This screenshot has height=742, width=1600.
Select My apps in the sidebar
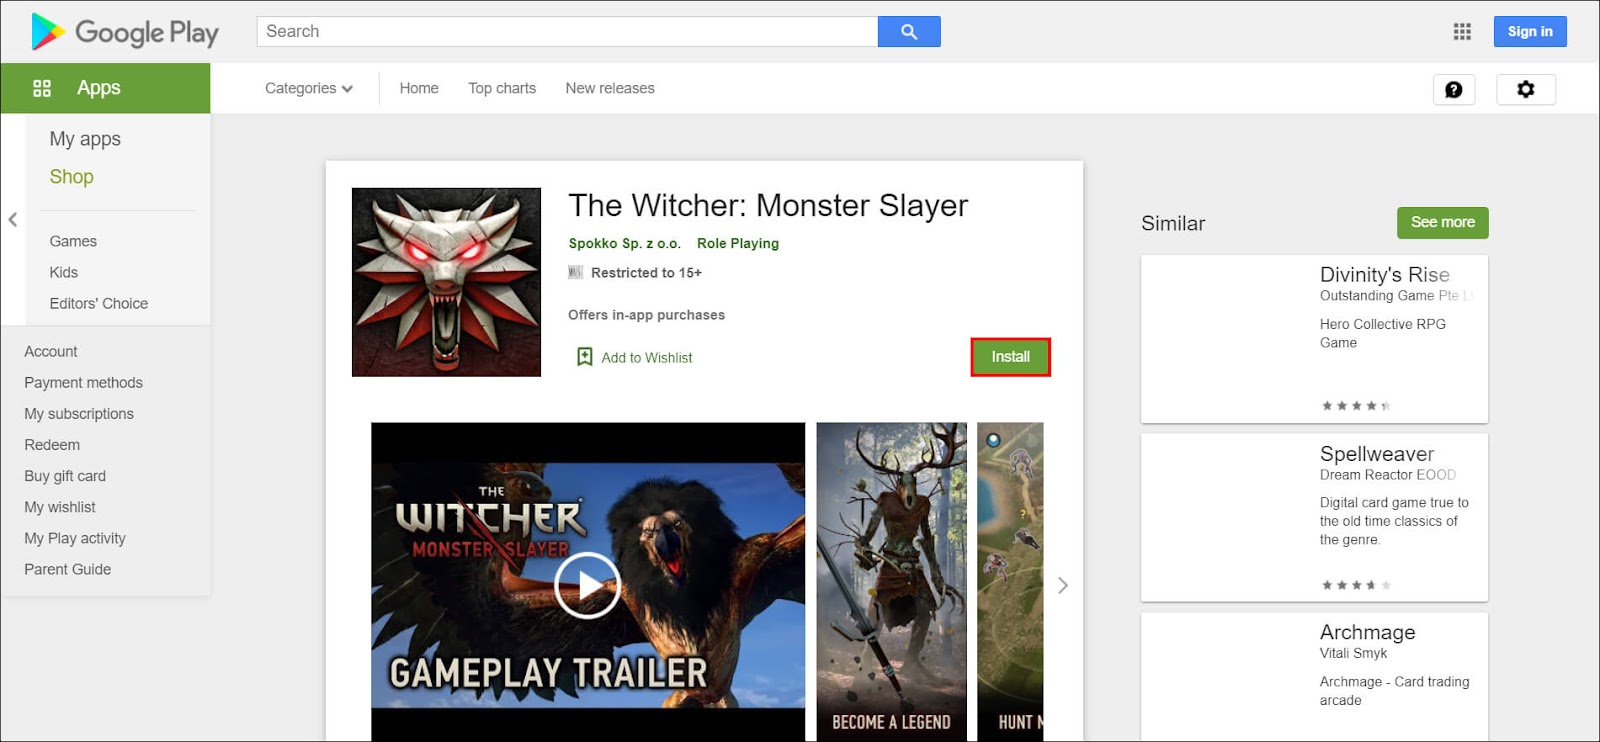click(85, 139)
